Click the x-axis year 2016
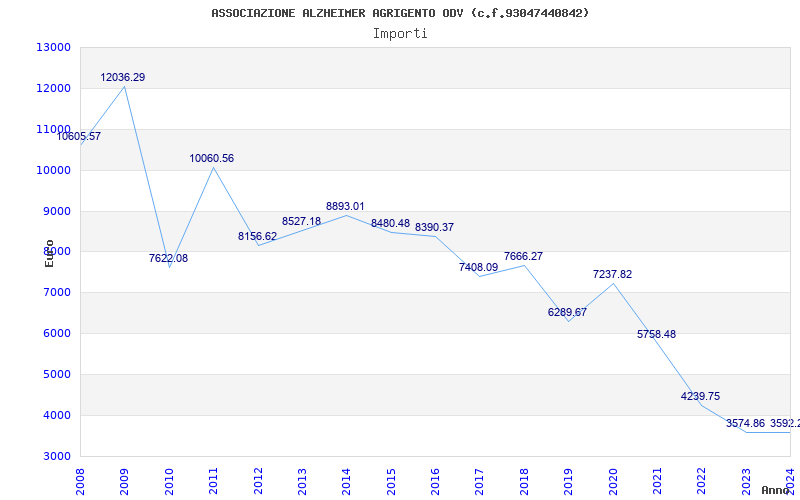 (x=435, y=481)
